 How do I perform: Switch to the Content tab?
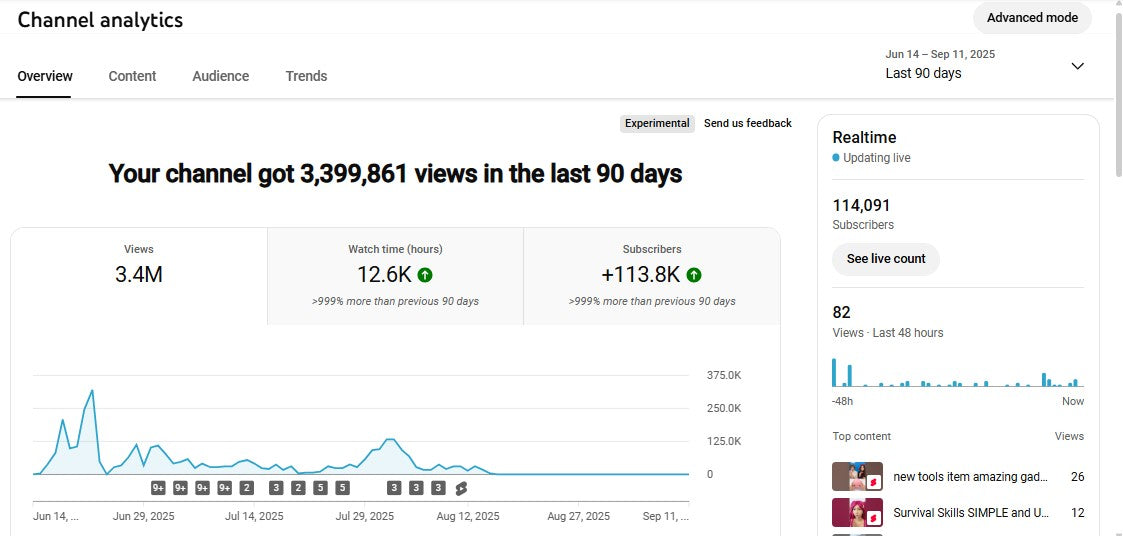[132, 76]
